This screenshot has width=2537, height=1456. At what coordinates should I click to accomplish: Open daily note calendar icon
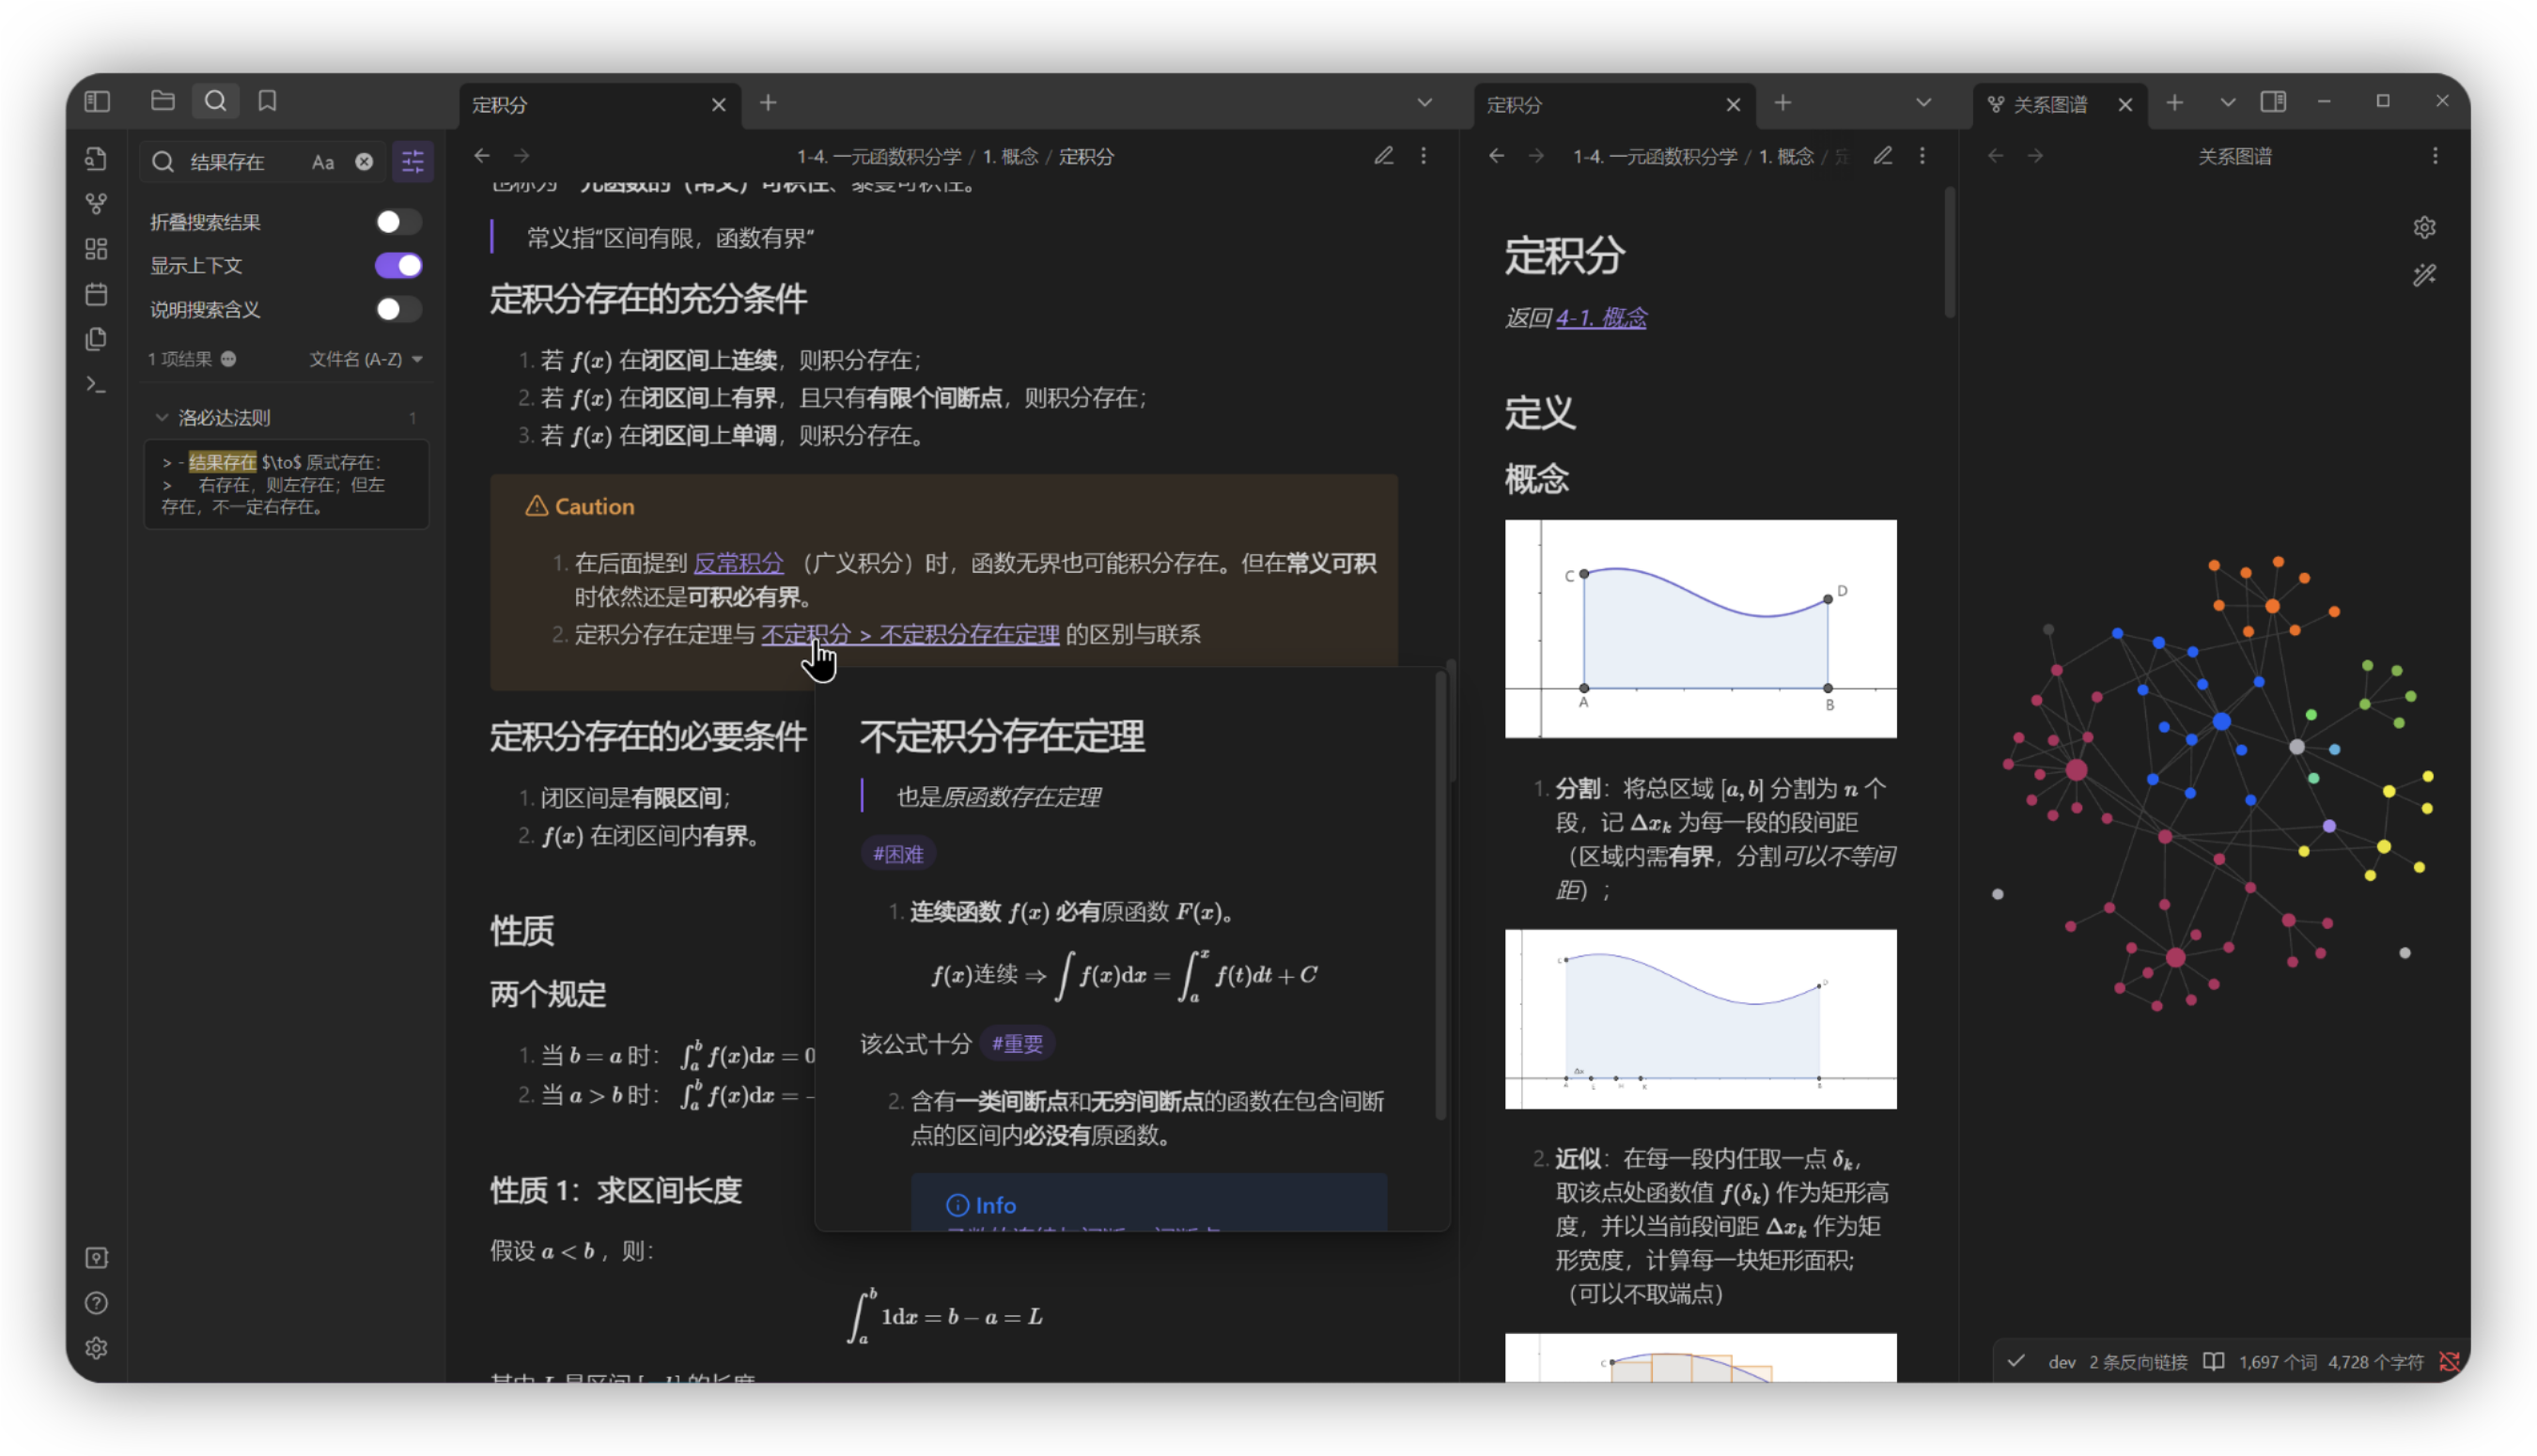[x=96, y=294]
